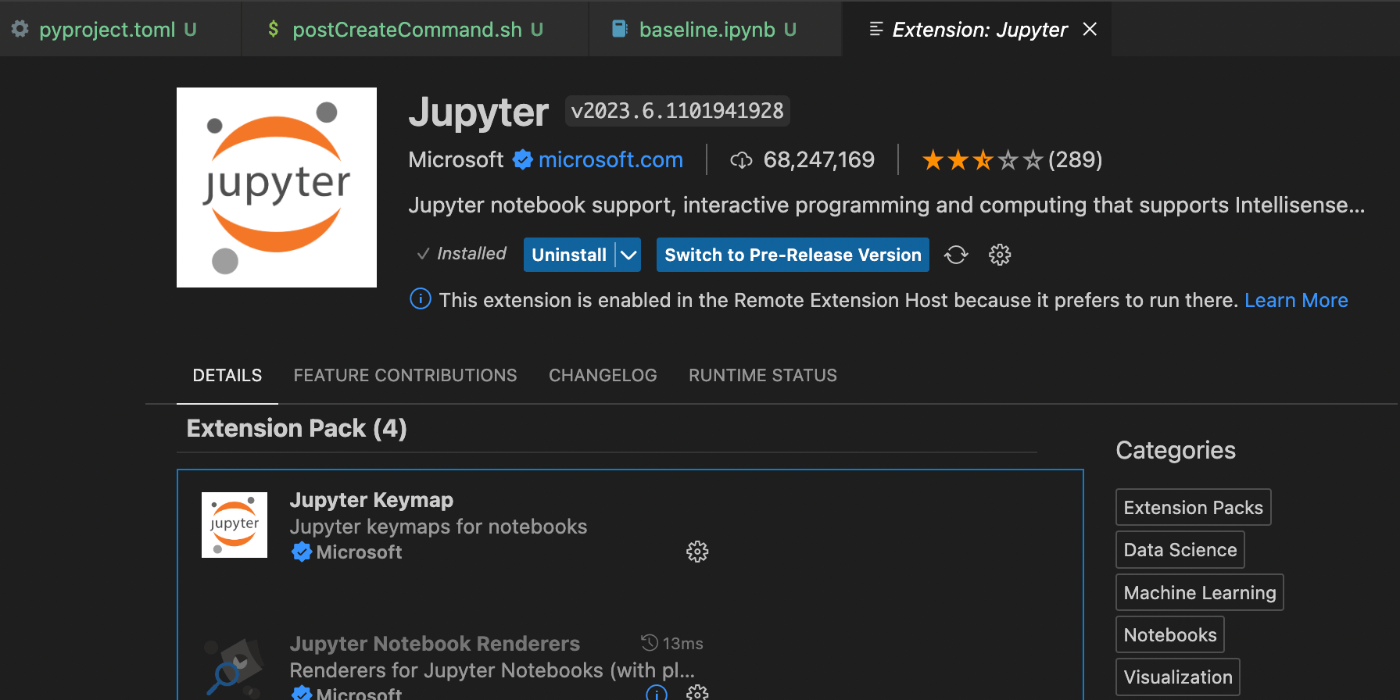
Task: Click the Extension Pack (4) heading
Action: click(297, 429)
